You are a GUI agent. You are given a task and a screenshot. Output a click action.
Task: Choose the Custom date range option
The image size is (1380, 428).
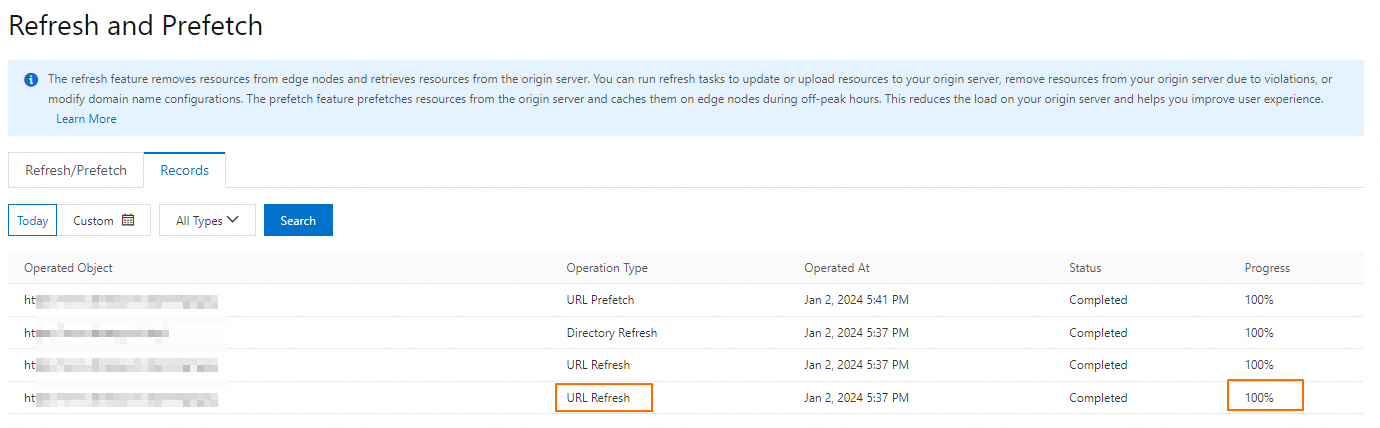click(94, 220)
